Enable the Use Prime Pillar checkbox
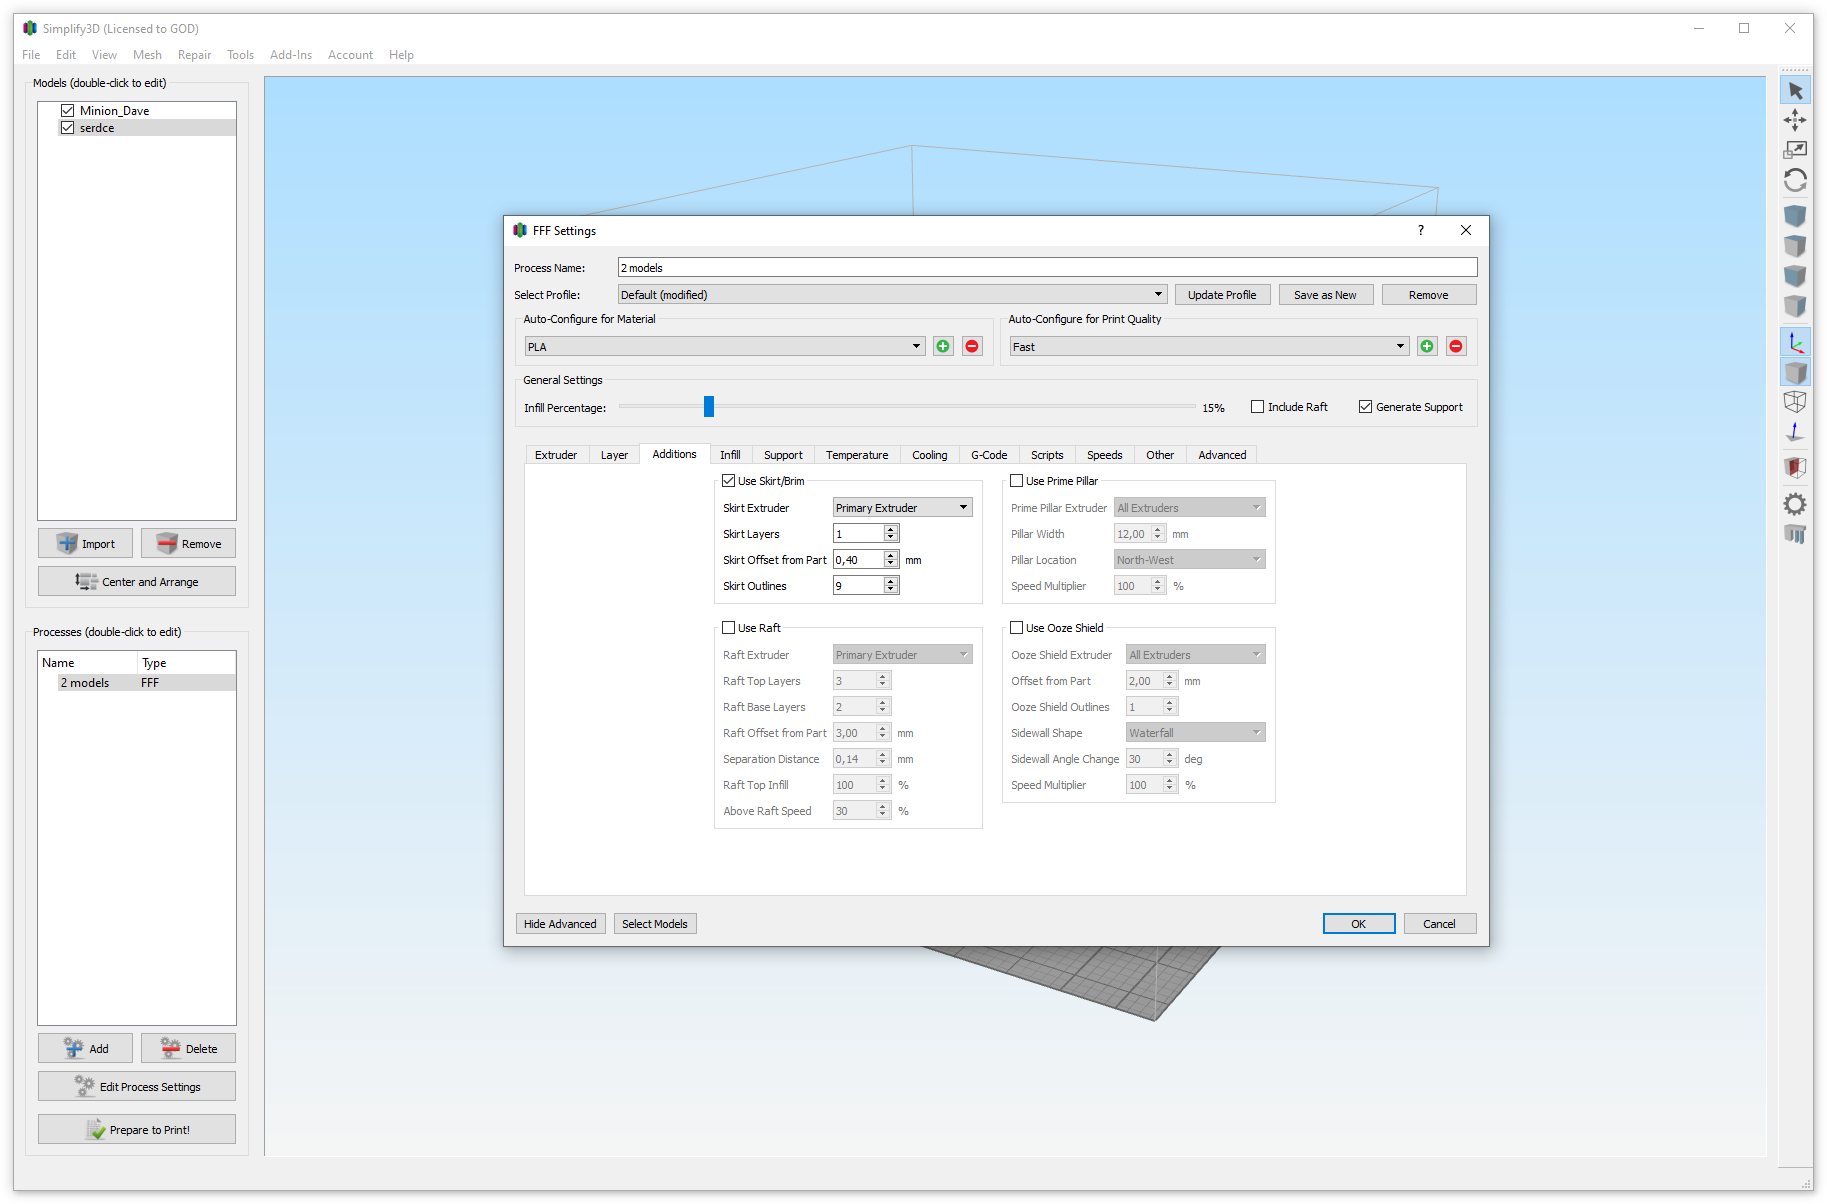 click(1017, 481)
